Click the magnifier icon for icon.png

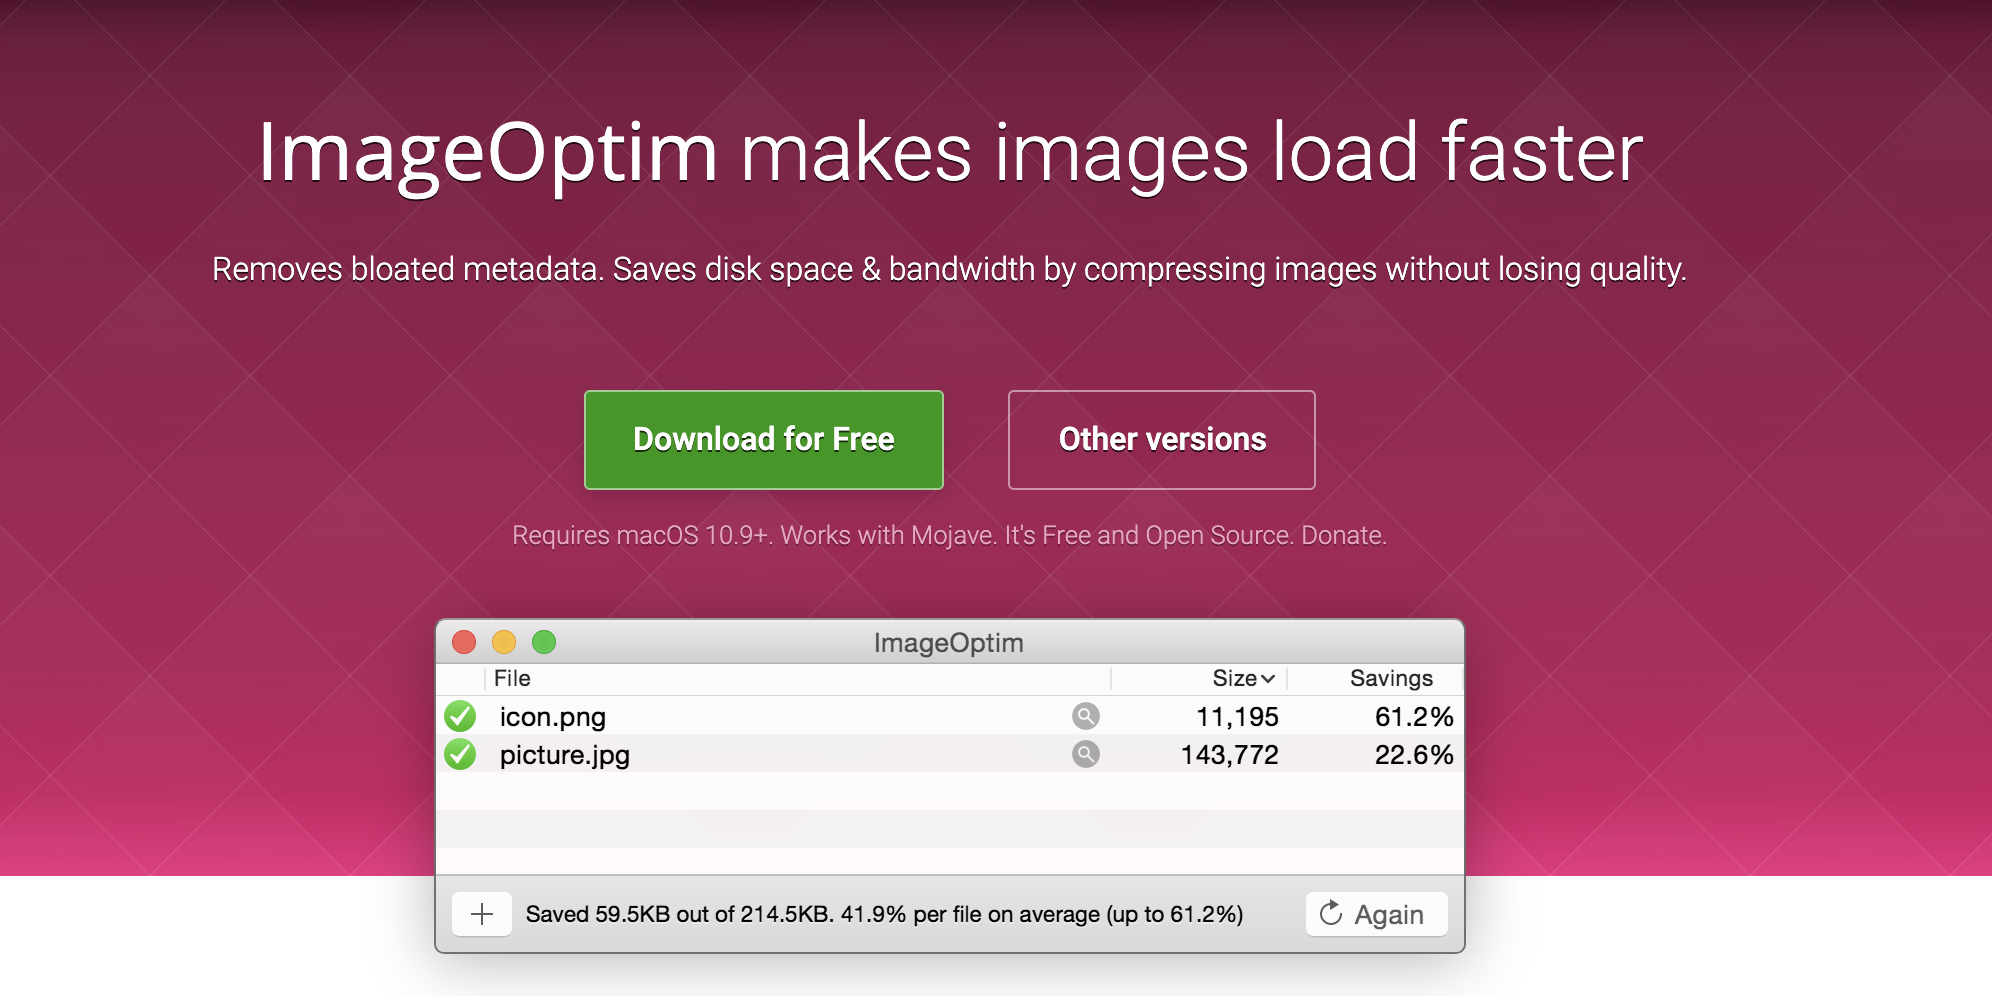point(1085,716)
